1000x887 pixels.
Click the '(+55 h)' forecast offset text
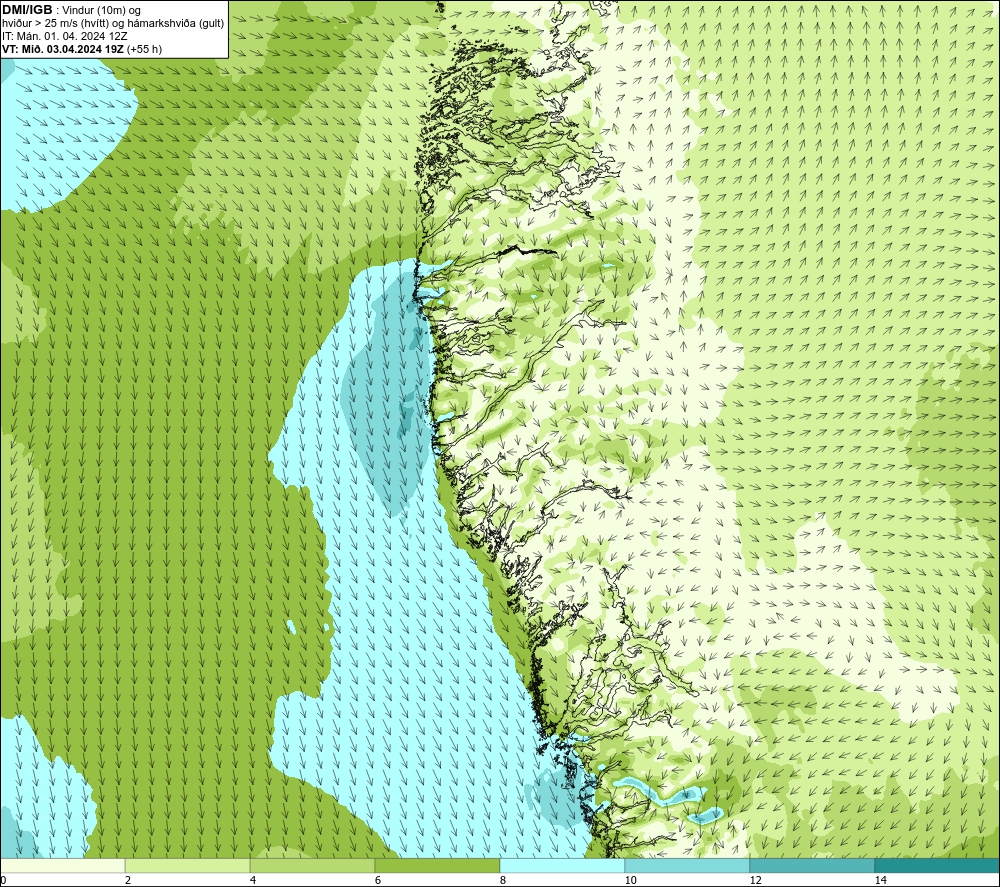[144, 49]
